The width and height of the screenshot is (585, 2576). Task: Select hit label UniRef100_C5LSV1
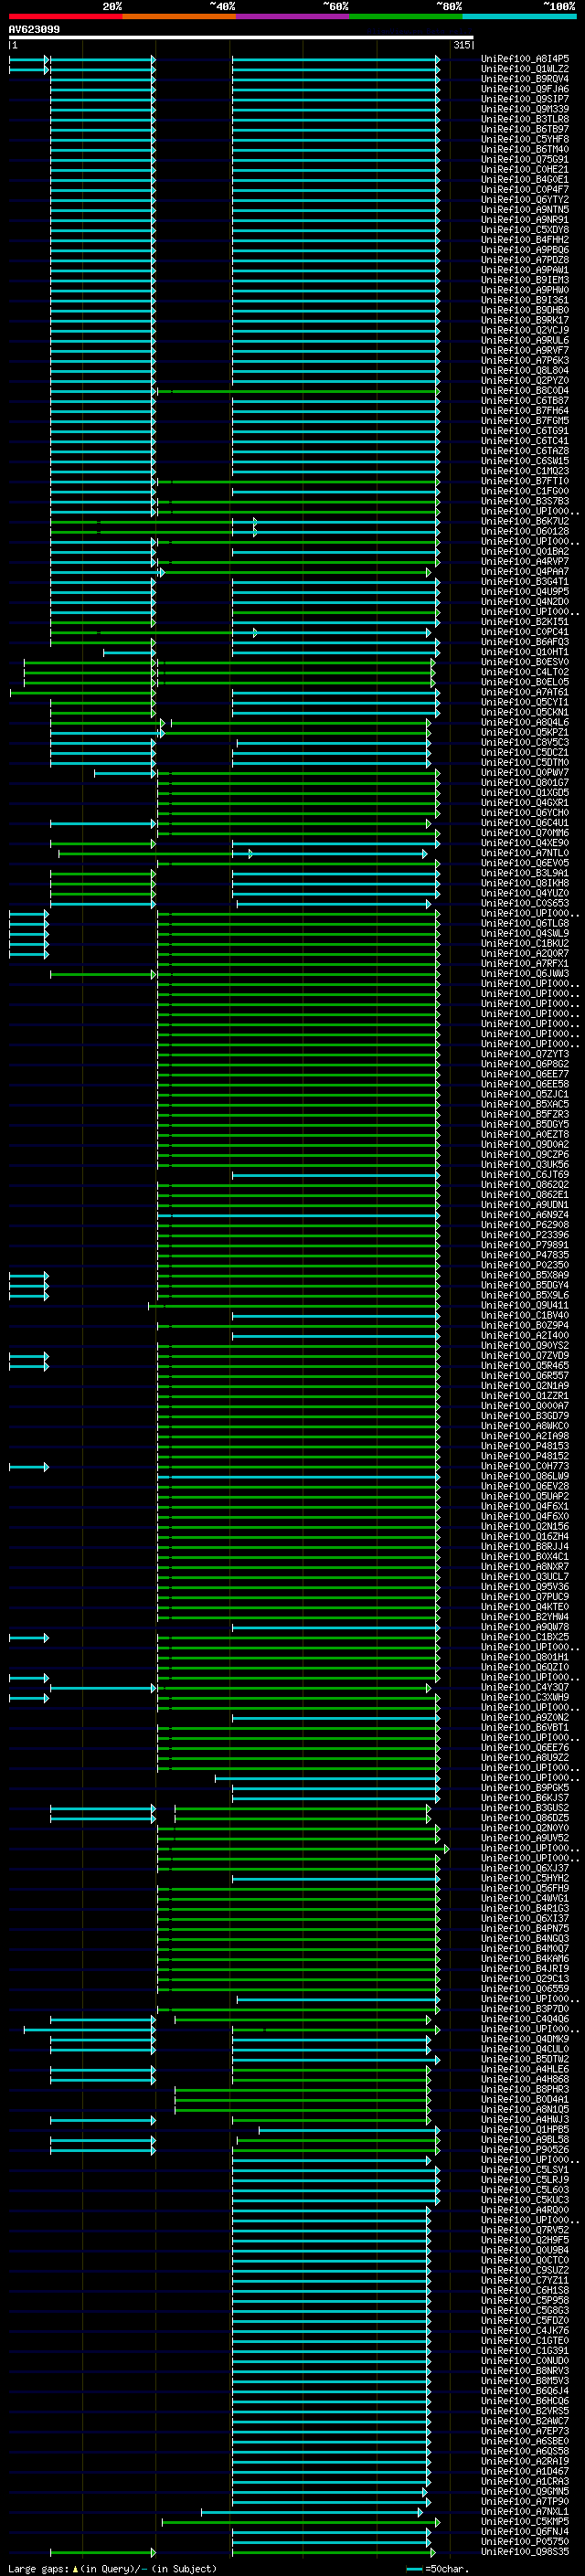(x=525, y=2170)
